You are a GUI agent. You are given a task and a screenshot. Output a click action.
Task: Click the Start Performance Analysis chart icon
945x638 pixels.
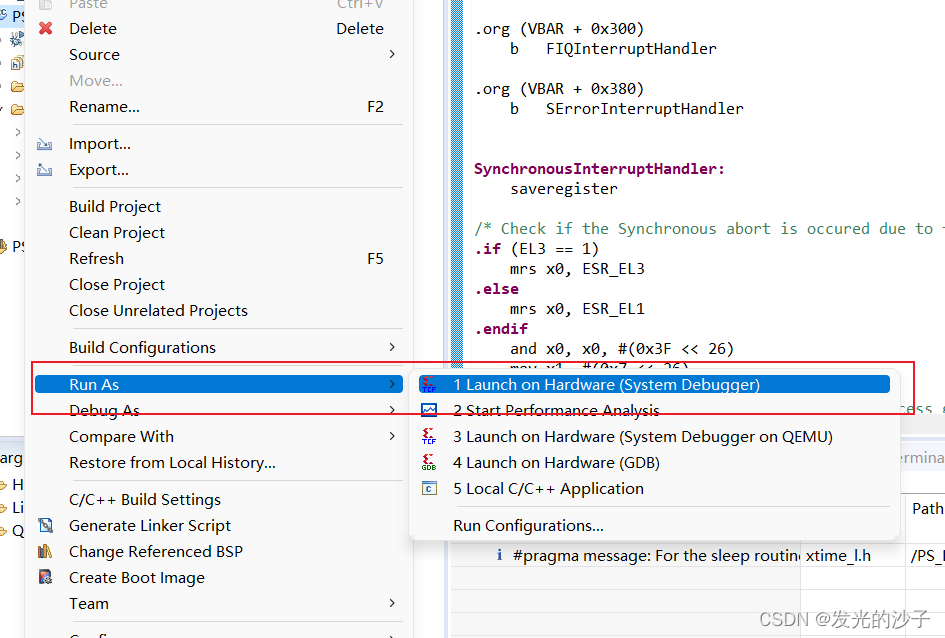(429, 410)
